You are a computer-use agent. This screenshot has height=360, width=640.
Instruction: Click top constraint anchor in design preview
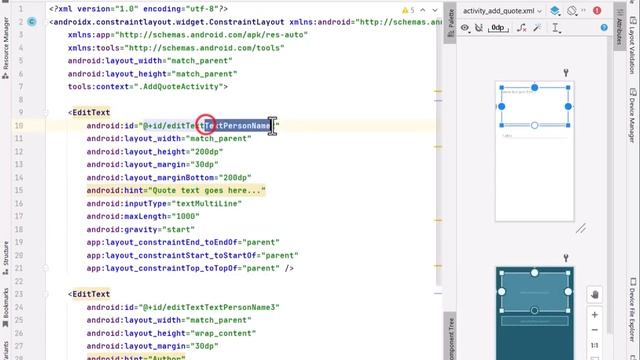(x=534, y=87)
